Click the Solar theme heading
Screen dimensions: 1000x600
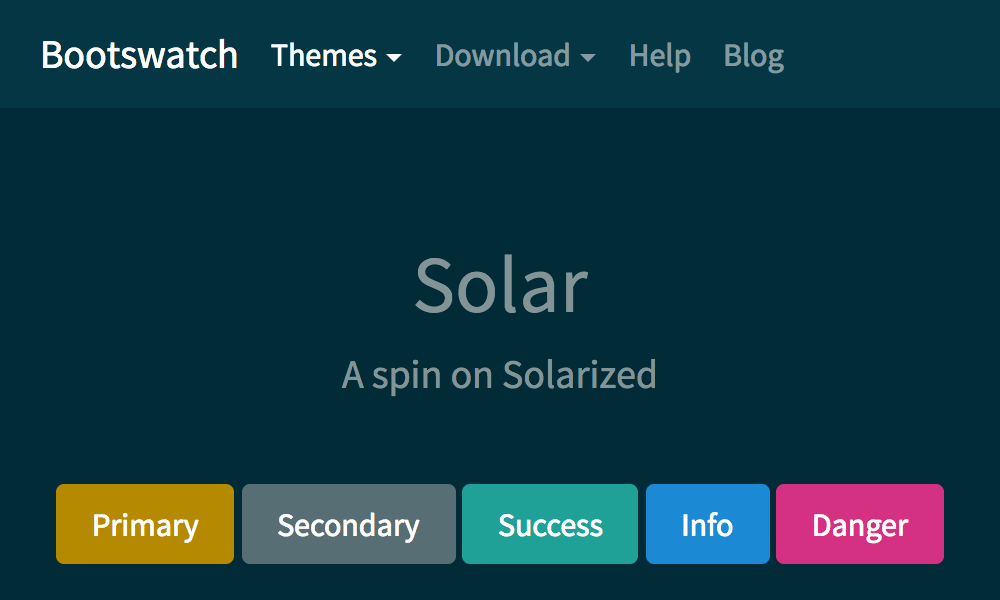[501, 285]
